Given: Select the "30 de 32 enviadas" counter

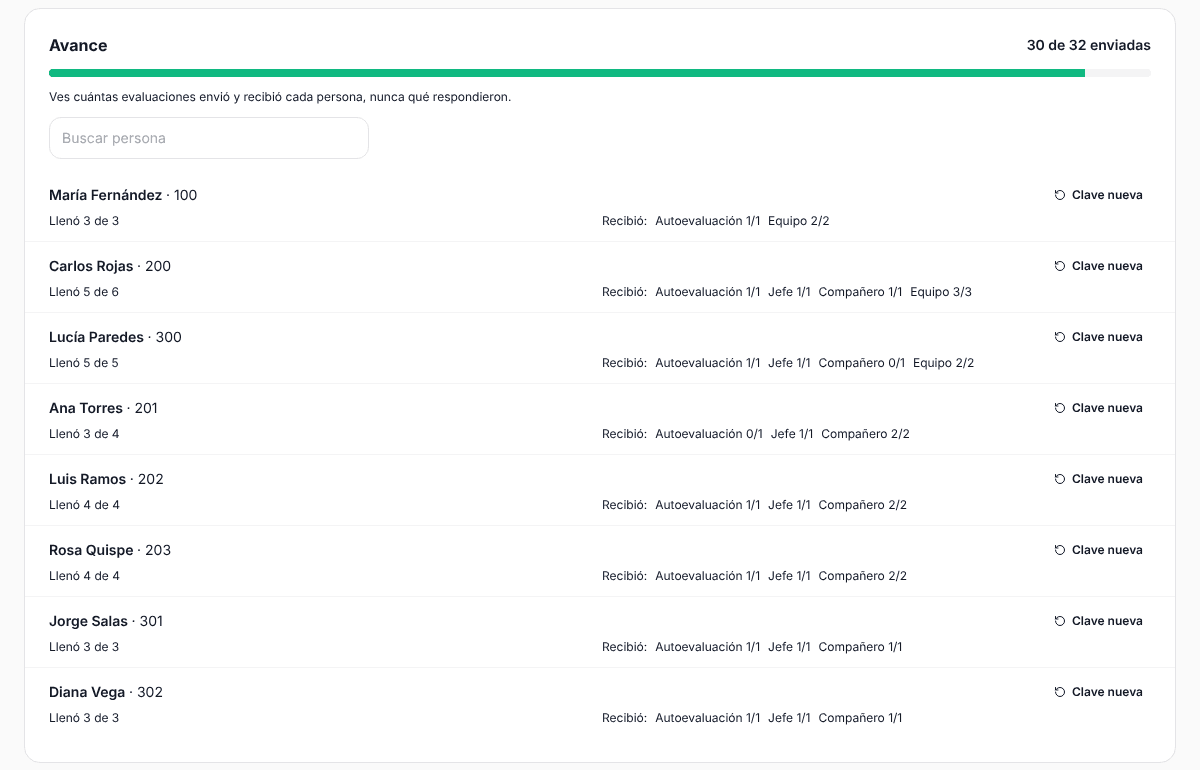Looking at the screenshot, I should 1089,45.
